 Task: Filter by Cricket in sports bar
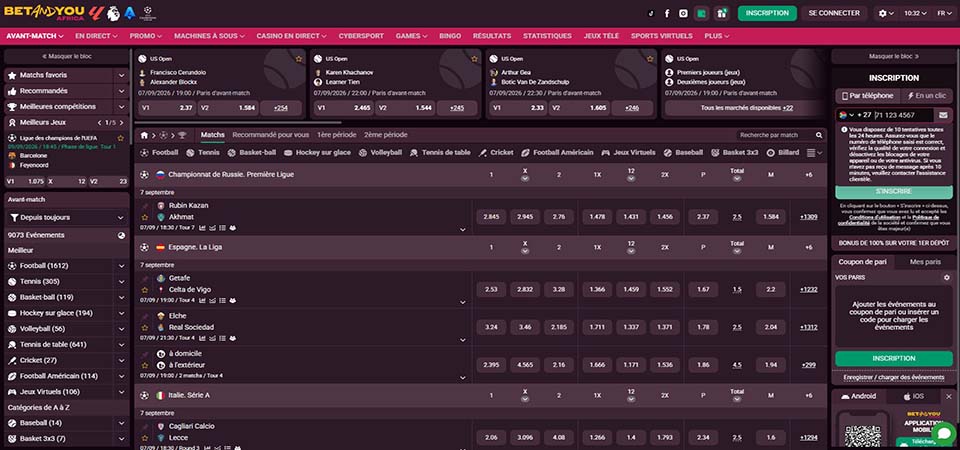pyautogui.click(x=496, y=152)
